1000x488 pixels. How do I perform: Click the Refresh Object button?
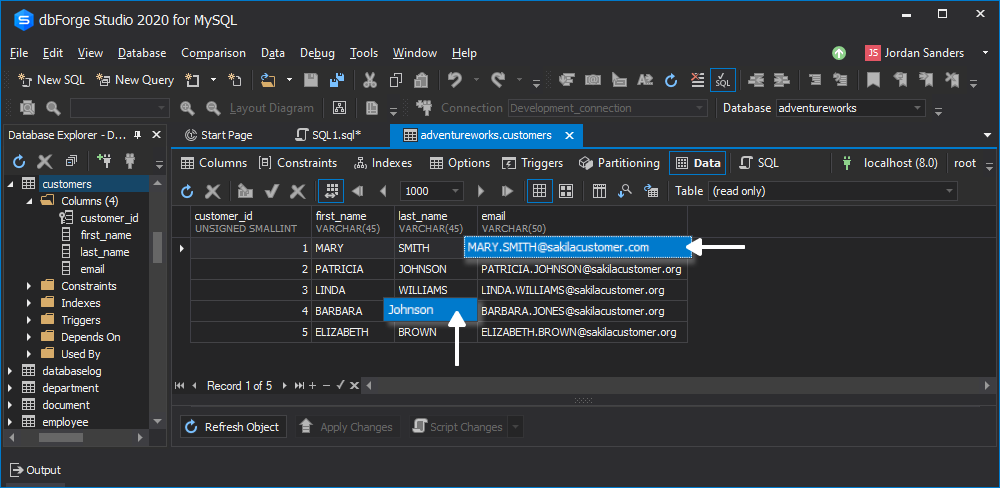(x=233, y=427)
